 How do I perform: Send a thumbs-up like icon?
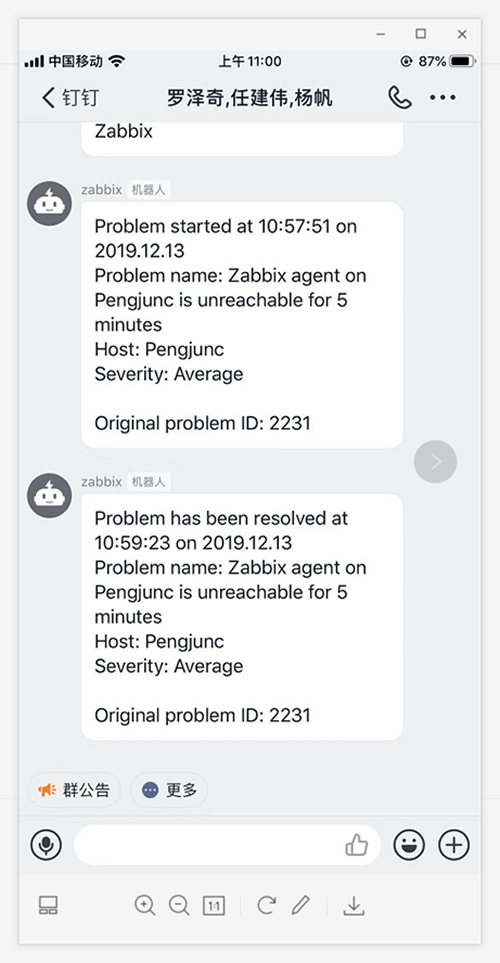tap(356, 845)
